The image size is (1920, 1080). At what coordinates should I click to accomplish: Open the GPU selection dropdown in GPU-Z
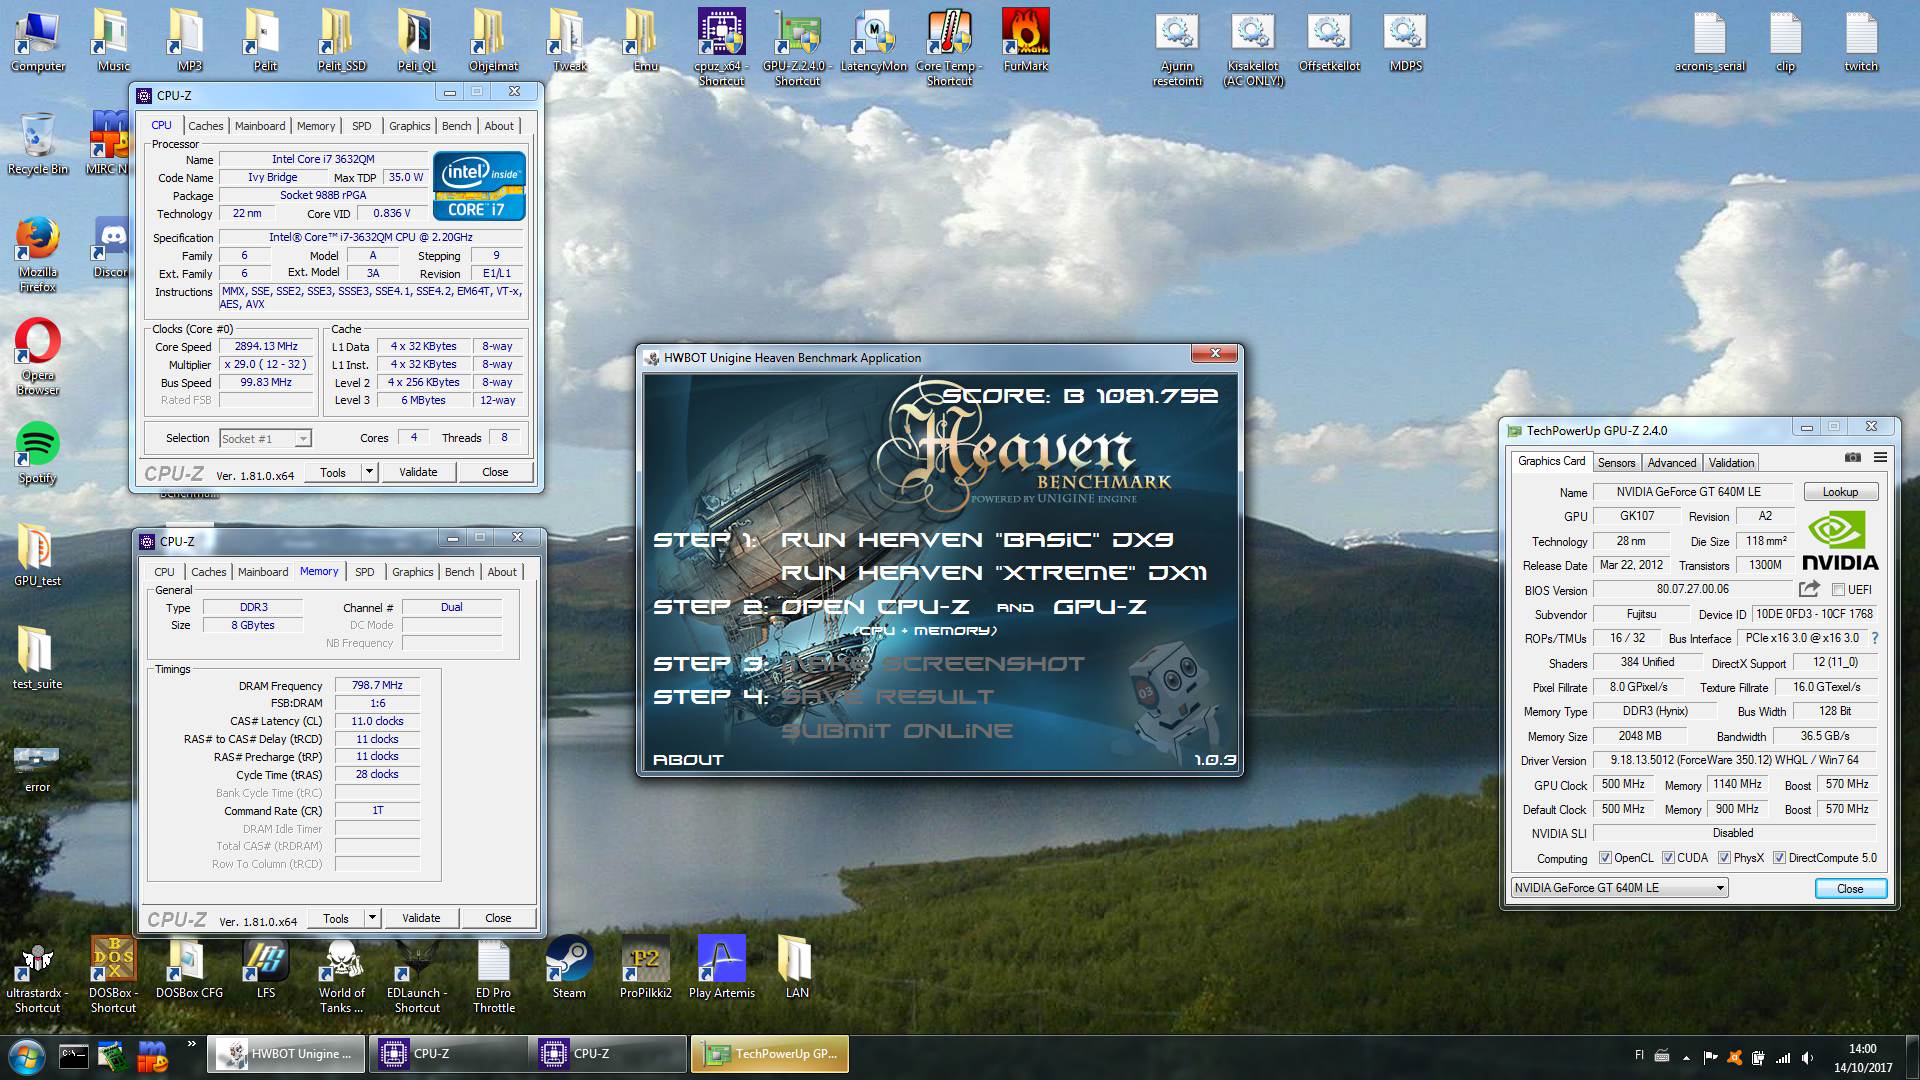coord(1619,888)
